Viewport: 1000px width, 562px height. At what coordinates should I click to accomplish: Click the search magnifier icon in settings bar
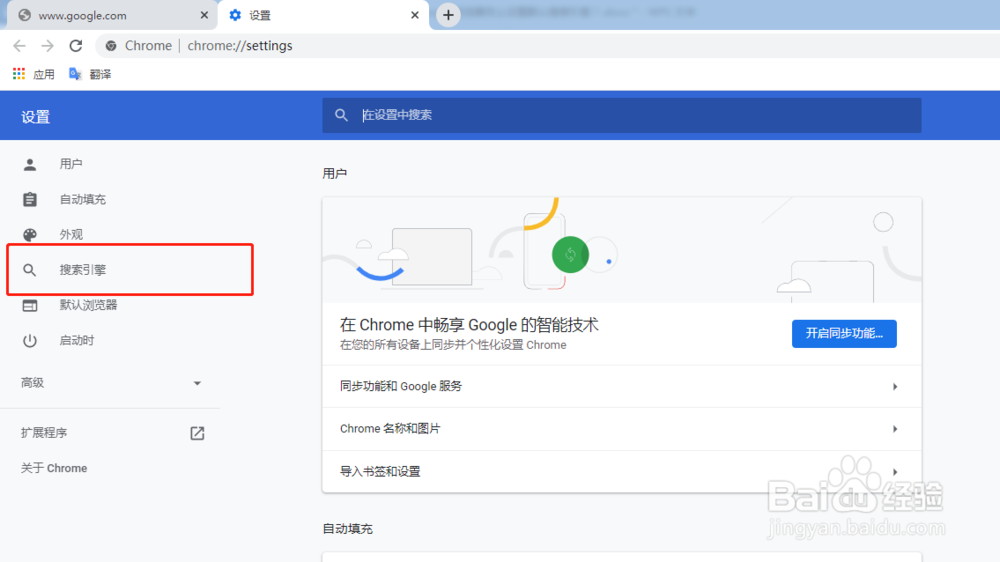(341, 115)
